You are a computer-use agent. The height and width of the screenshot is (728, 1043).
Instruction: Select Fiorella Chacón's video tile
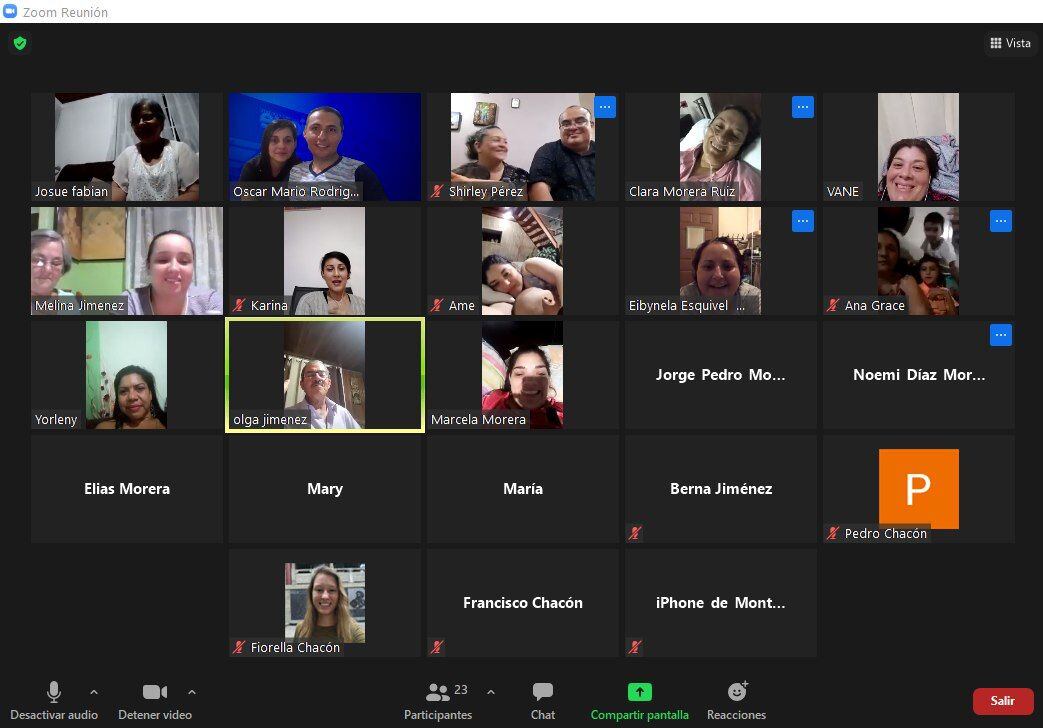pyautogui.click(x=324, y=602)
